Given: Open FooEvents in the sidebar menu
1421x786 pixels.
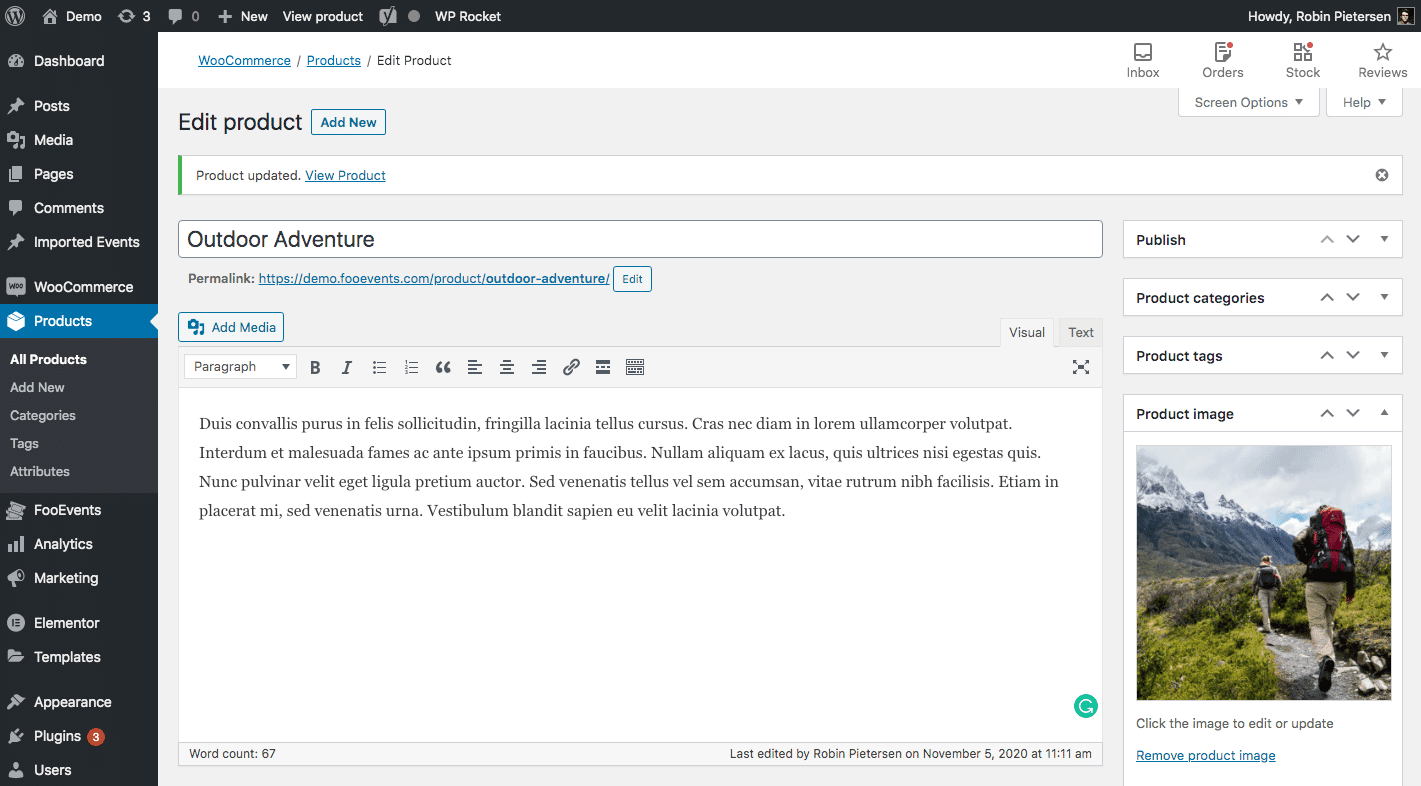Looking at the screenshot, I should 67,510.
